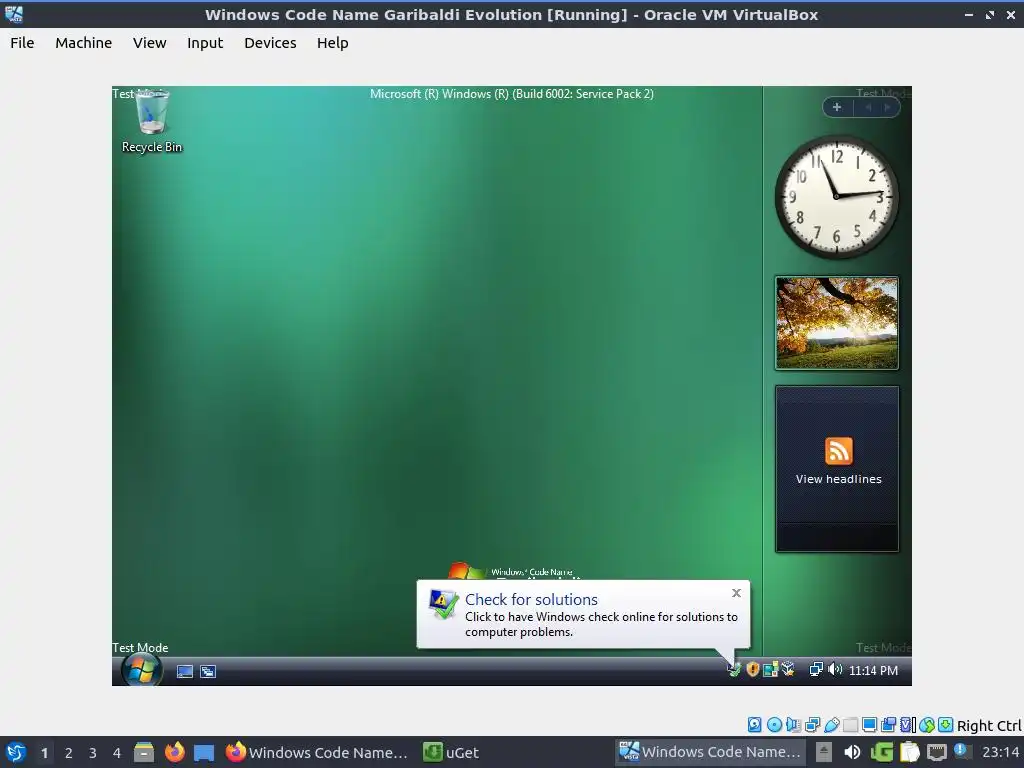This screenshot has width=1024, height=768.
Task: Close the Check for solutions balloon
Action: [x=736, y=593]
